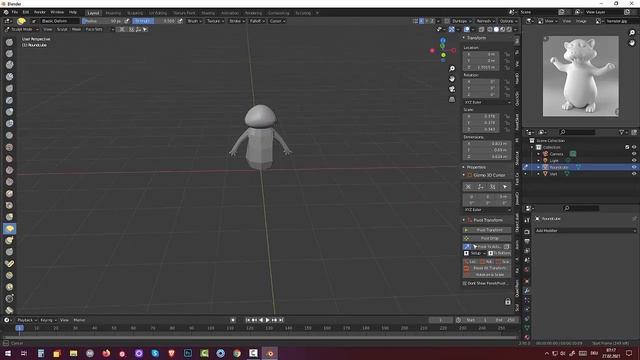Open the Material properties tab icon
Image resolution: width=640 pixels, height=360 pixels.
coord(527,337)
